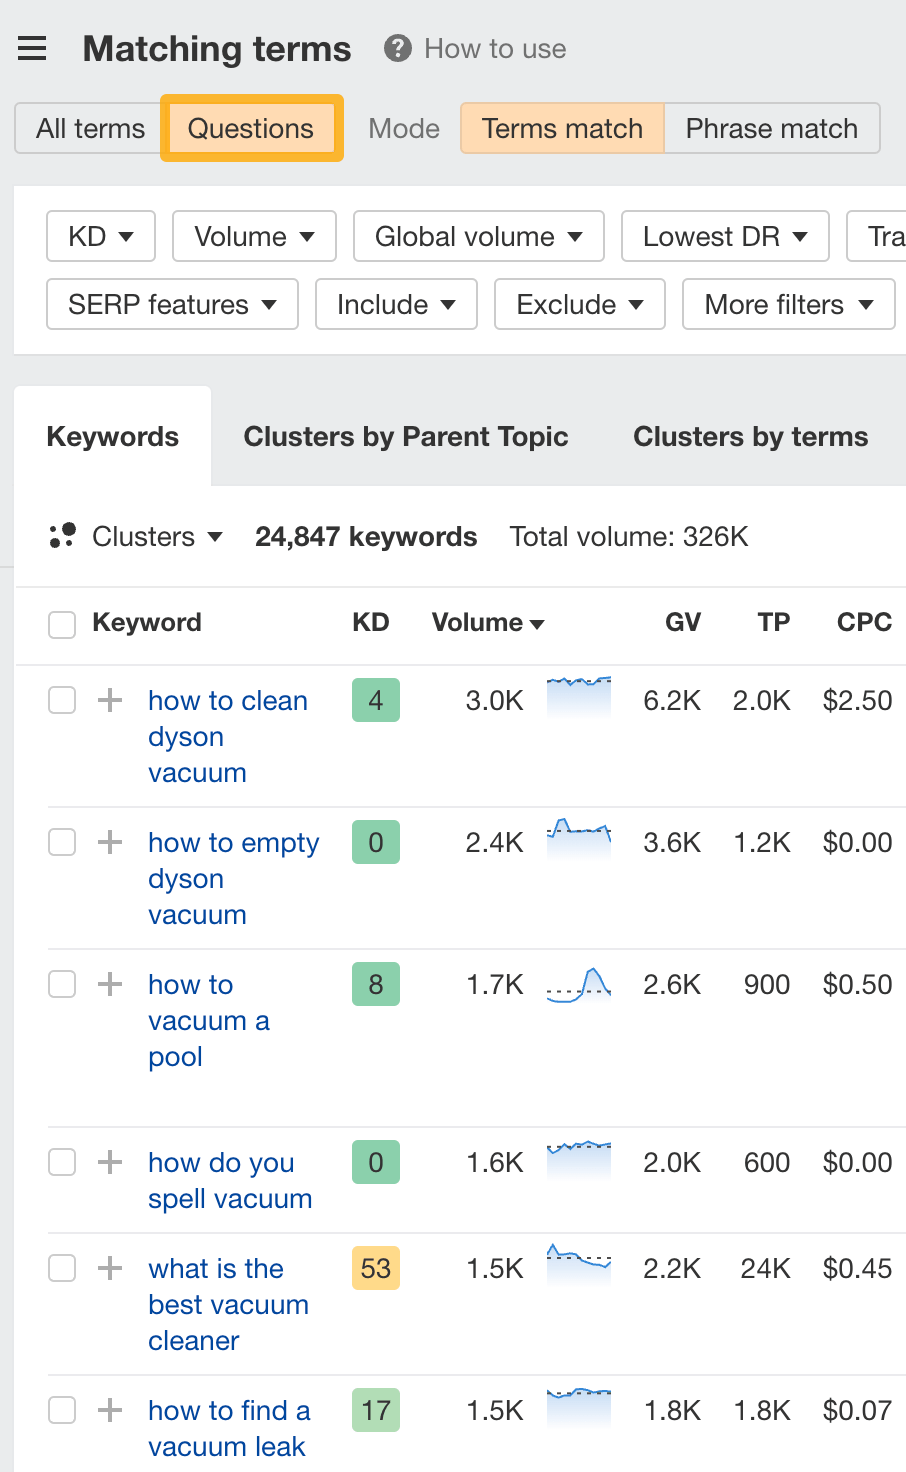Viewport: 906px width, 1472px height.
Task: Click the yellow KD badge showing 53
Action: click(x=375, y=1268)
